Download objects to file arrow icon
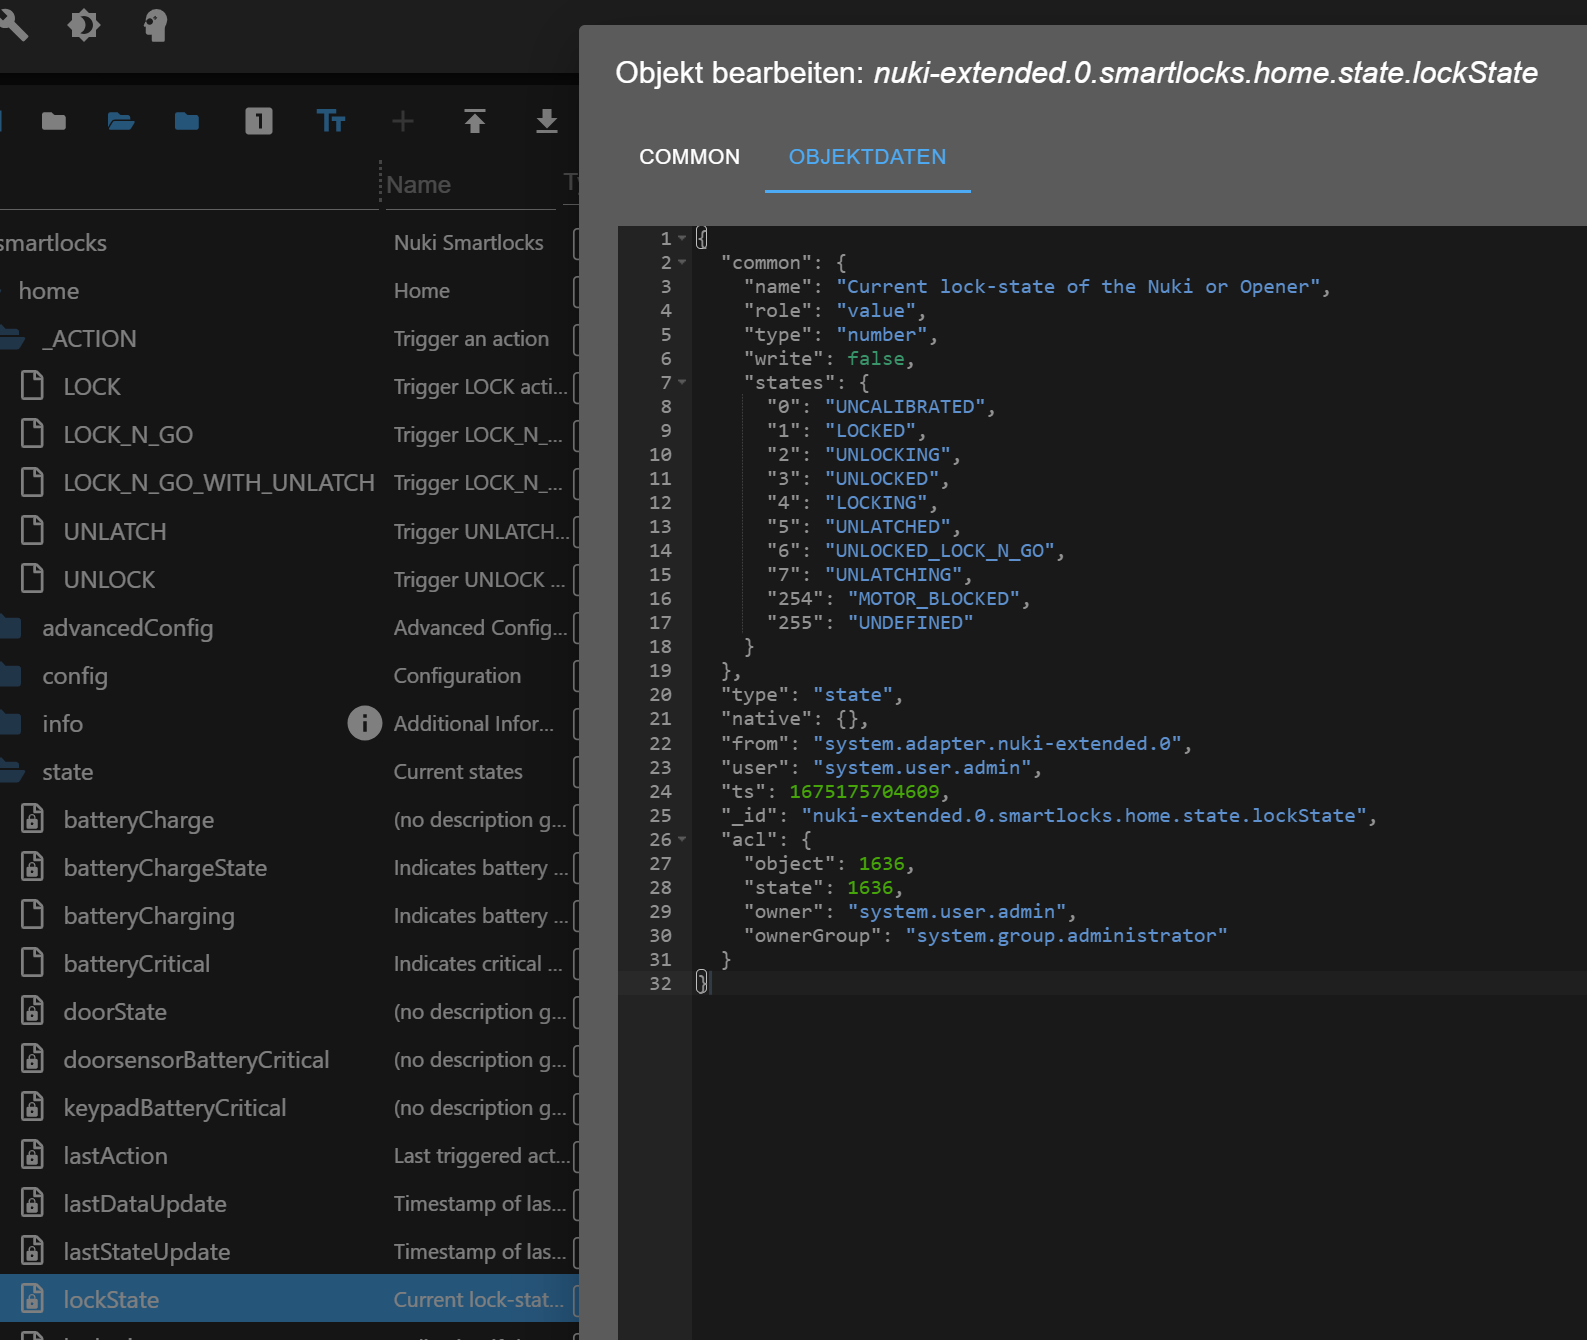Image resolution: width=1587 pixels, height=1340 pixels. click(547, 122)
